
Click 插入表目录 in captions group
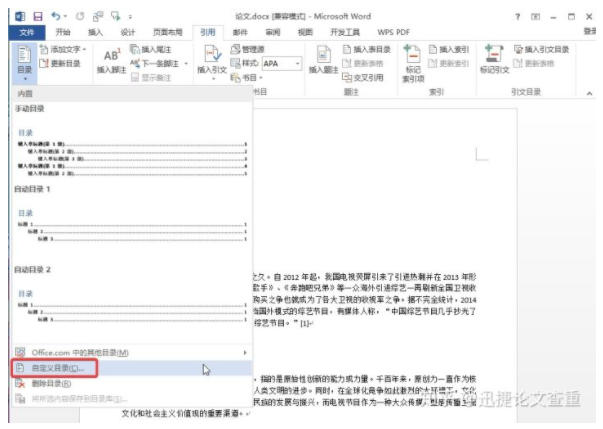pos(366,49)
